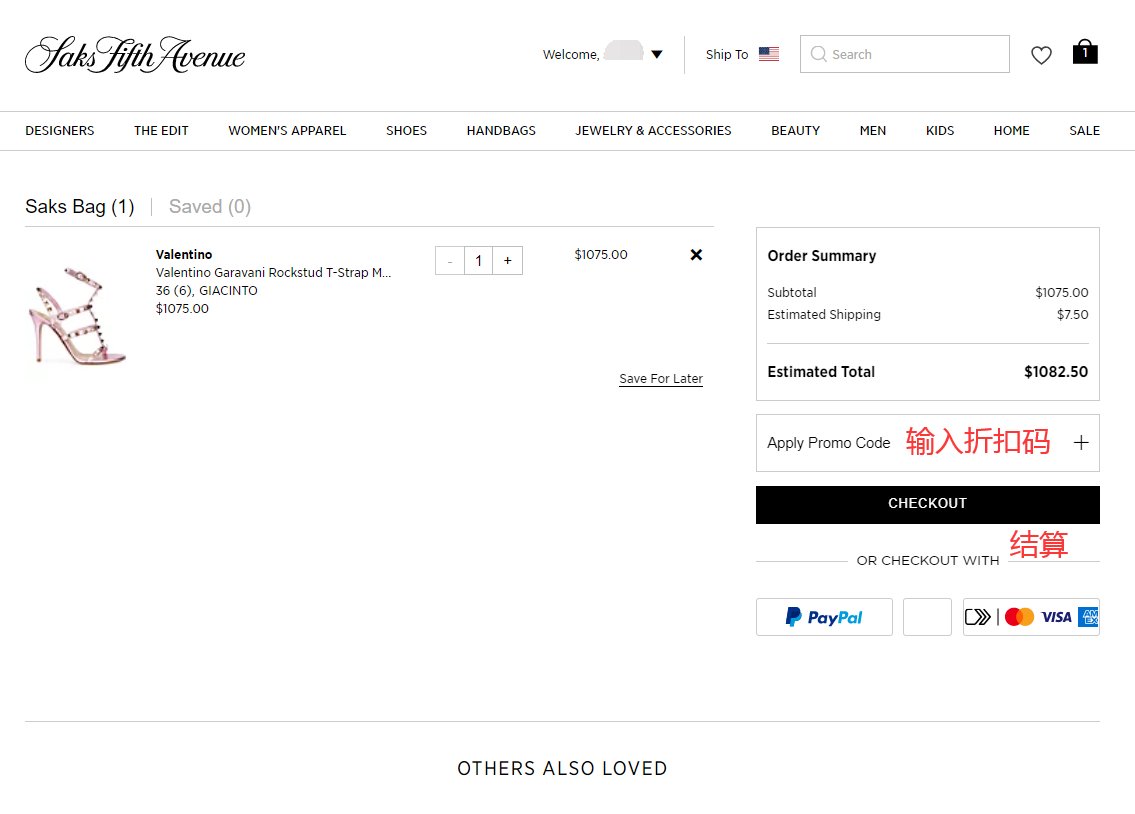
Task: Switch to the Saved (0) tab
Action: pos(210,207)
